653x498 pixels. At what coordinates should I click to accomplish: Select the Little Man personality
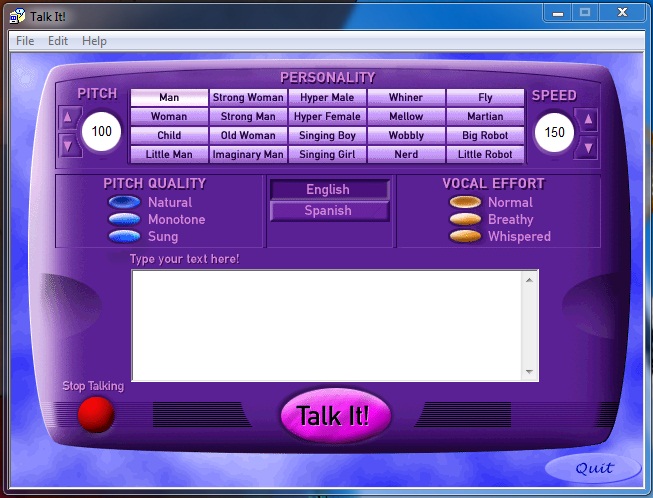click(x=169, y=154)
